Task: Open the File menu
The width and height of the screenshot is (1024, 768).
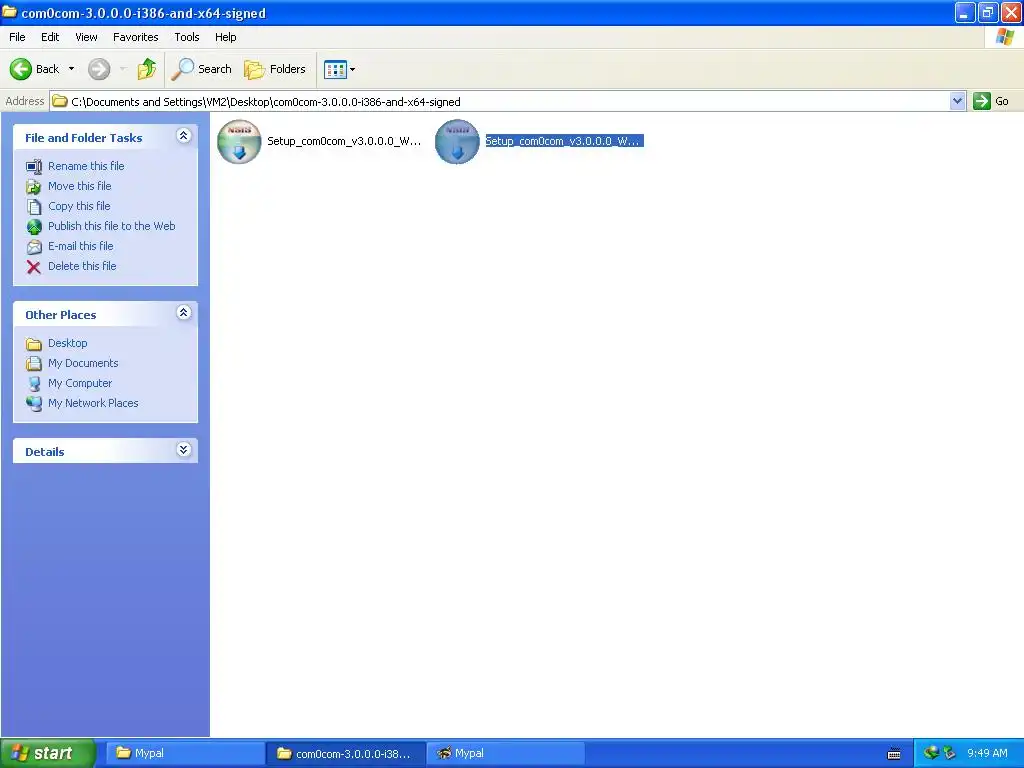Action: coord(17,37)
